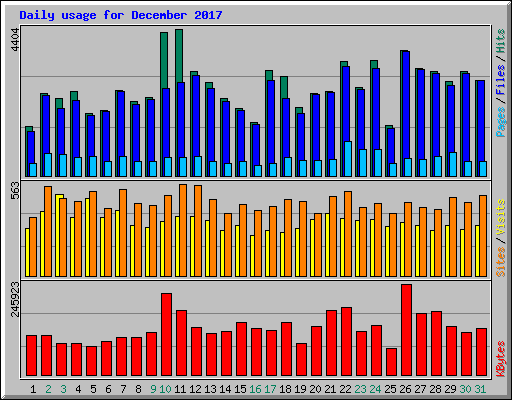Click the yellow sites bar for day 16
This screenshot has height=400, width=512.
pos(252,256)
